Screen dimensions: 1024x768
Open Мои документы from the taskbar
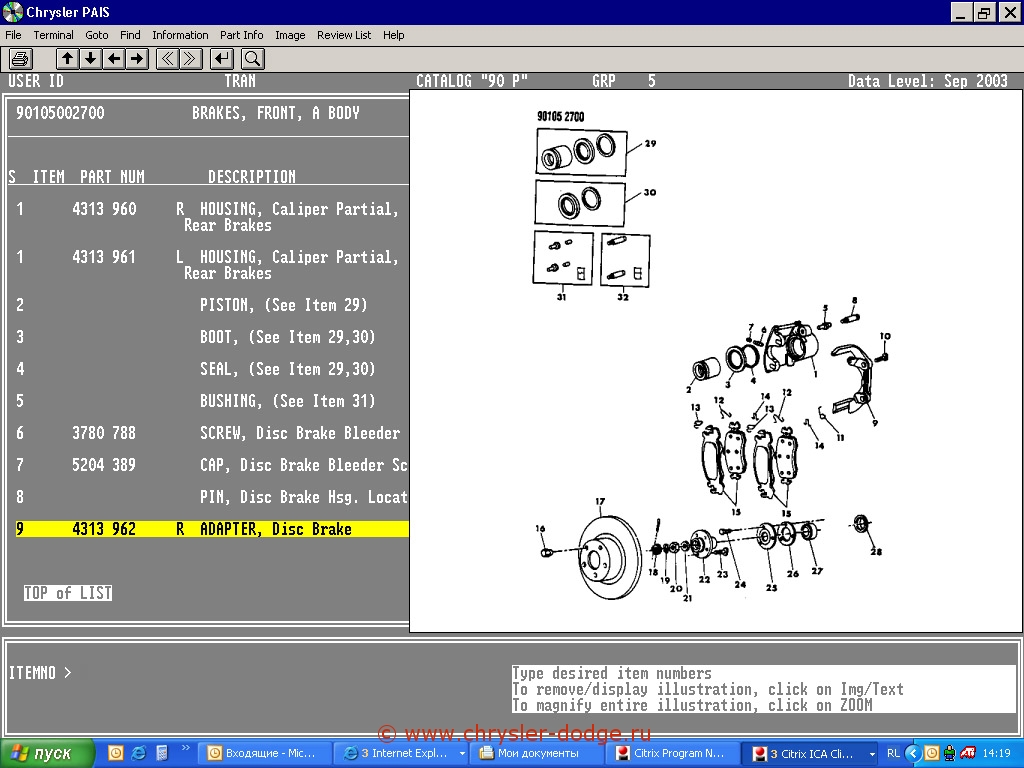537,754
